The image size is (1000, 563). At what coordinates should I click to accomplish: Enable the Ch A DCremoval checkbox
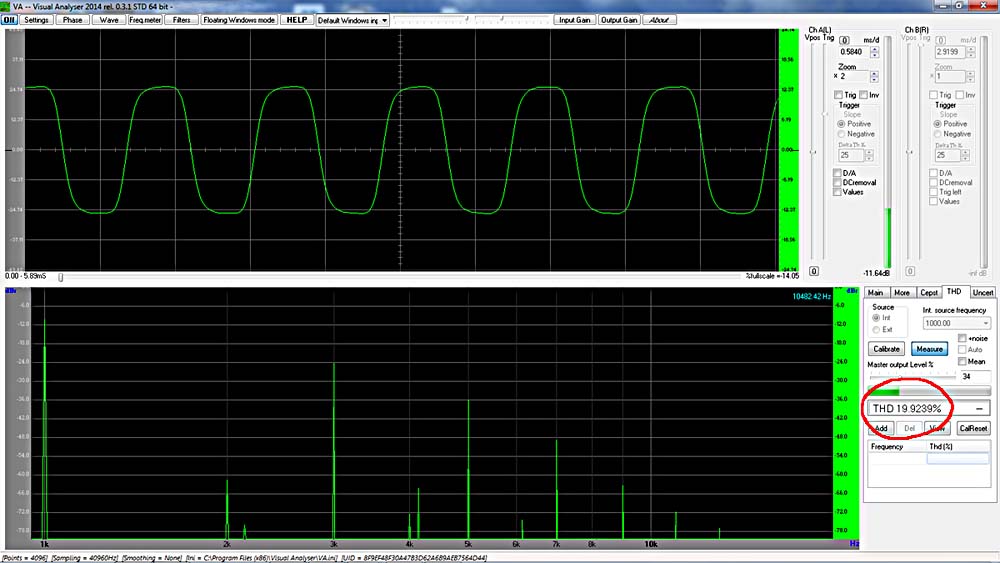838,181
